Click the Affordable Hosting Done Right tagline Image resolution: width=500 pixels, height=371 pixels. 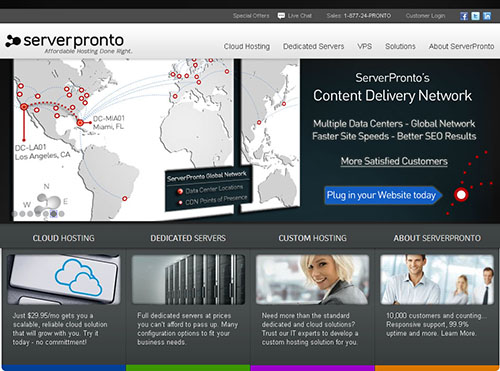coord(88,51)
